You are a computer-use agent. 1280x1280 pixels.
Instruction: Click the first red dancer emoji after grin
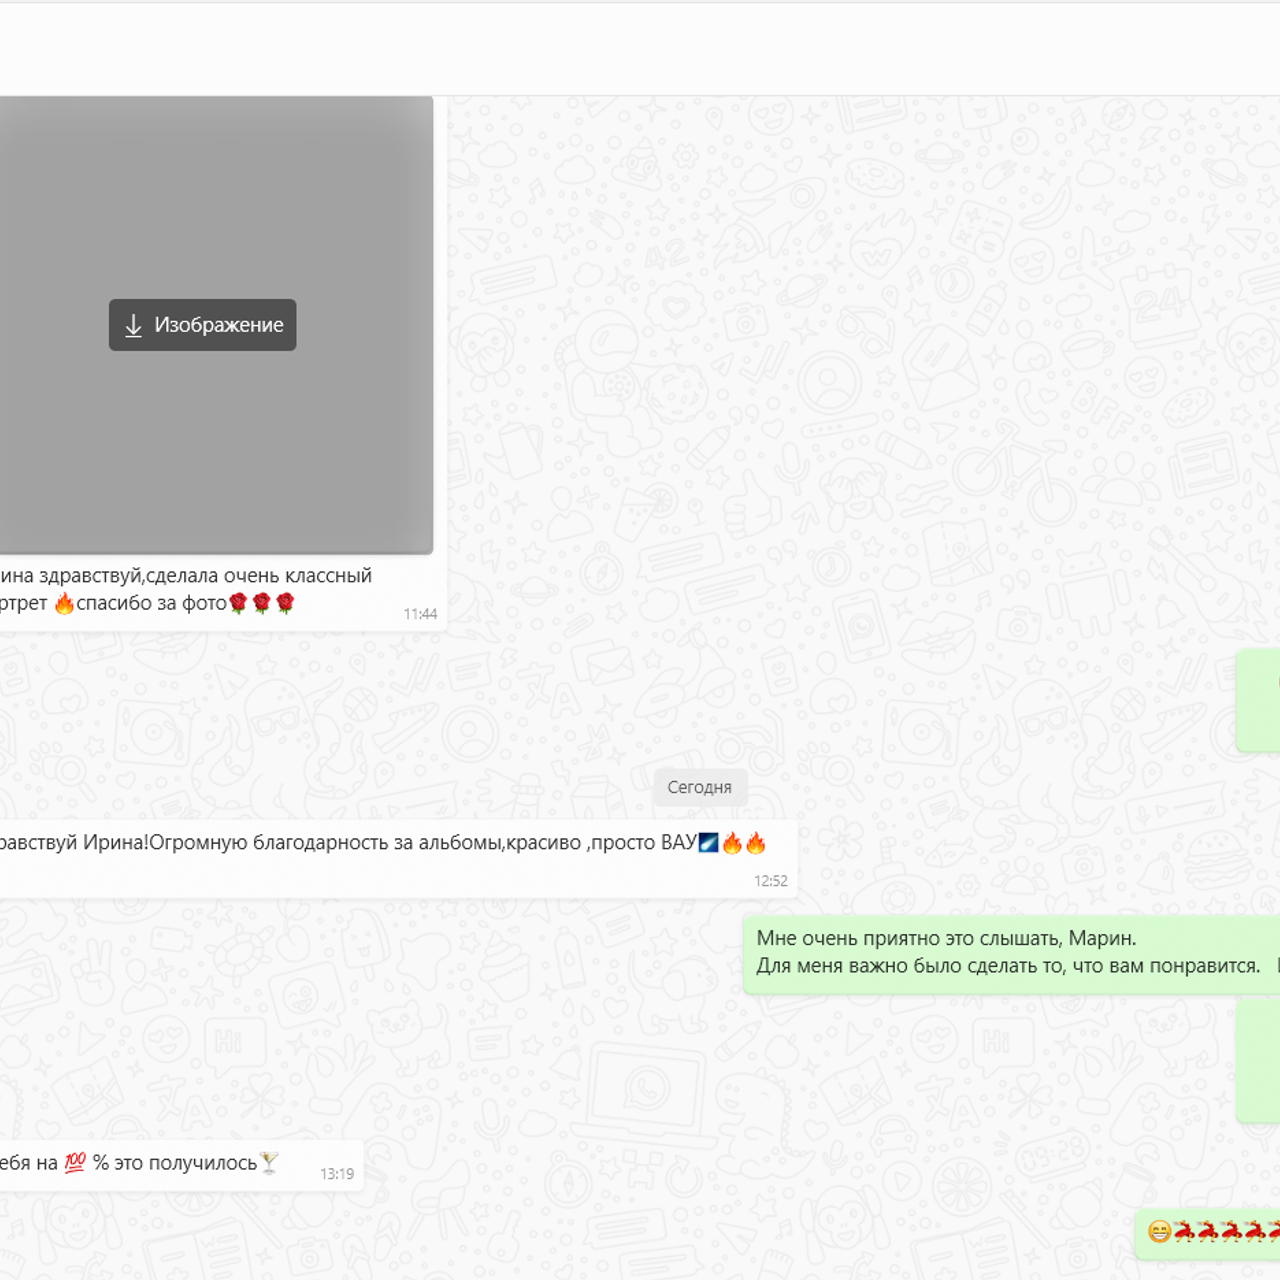pos(1184,1231)
